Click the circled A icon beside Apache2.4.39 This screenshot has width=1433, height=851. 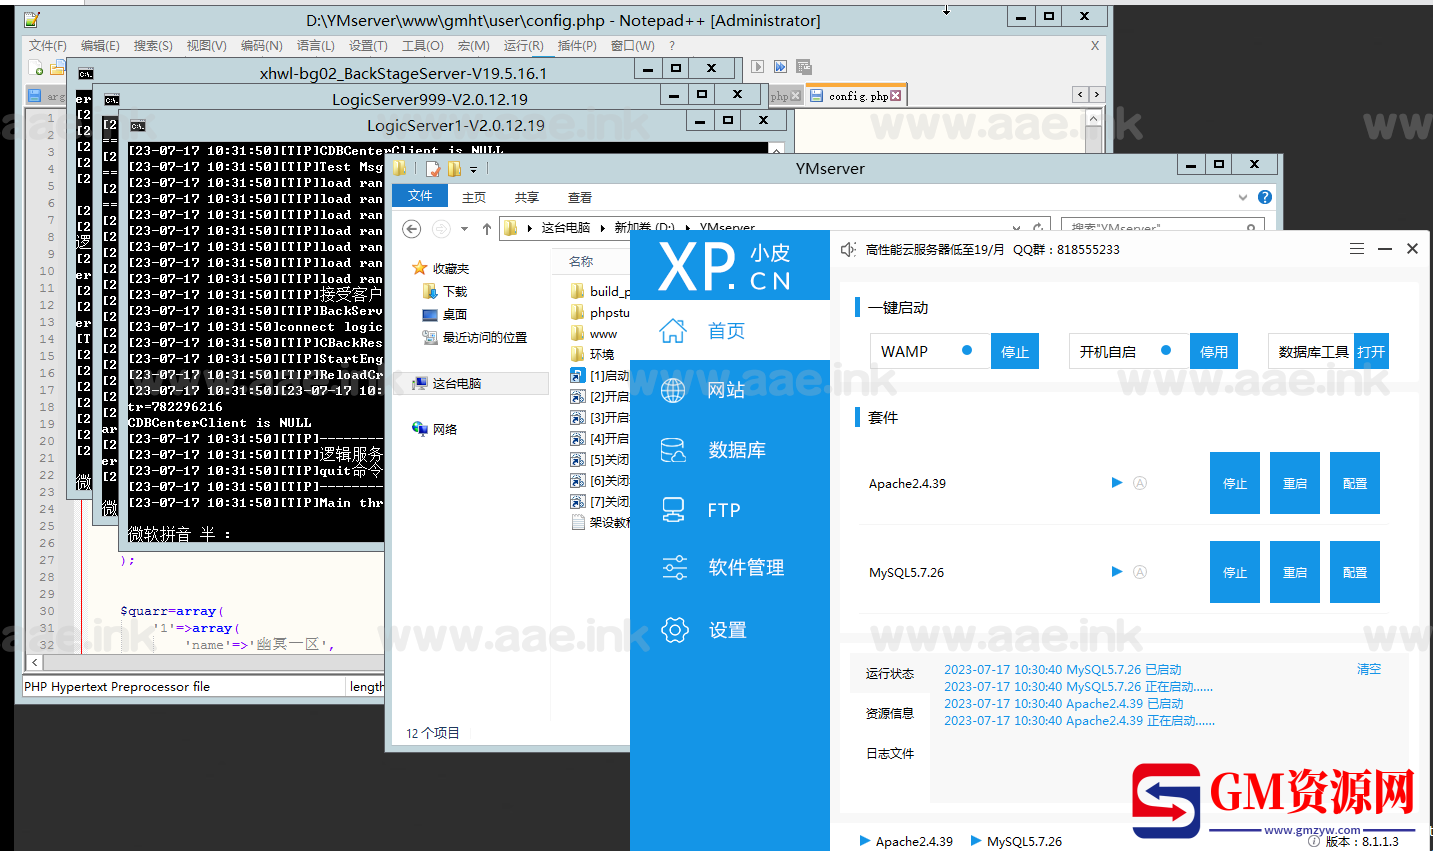[1140, 483]
